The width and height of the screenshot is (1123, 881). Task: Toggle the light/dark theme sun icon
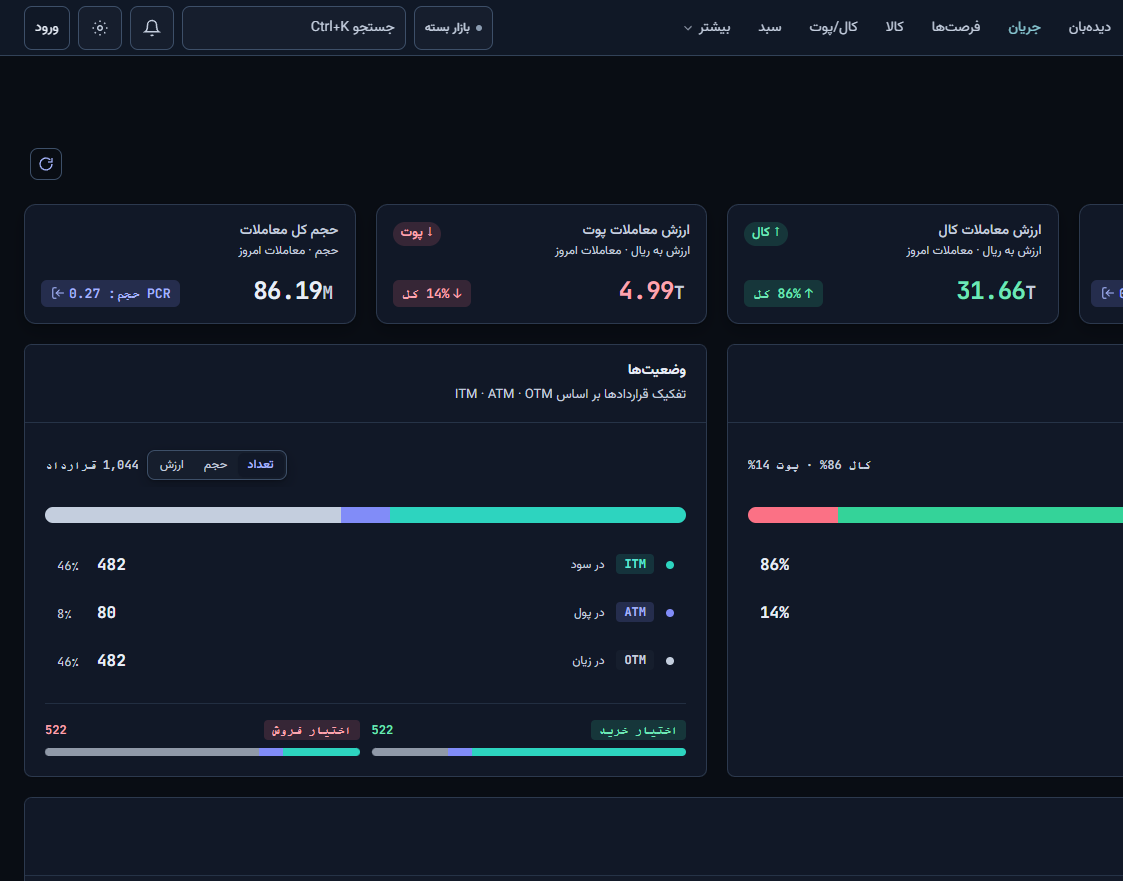100,28
